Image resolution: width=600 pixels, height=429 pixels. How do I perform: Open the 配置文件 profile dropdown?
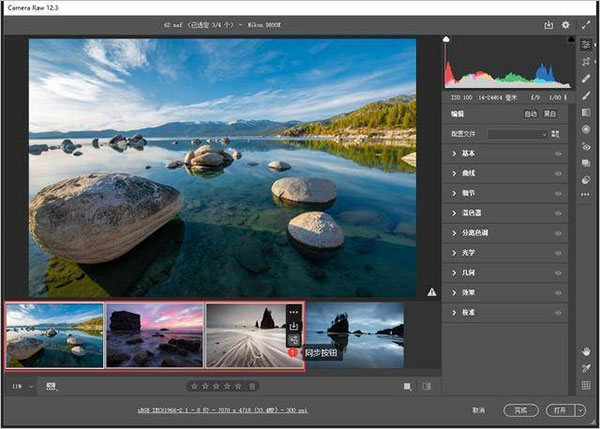click(518, 134)
